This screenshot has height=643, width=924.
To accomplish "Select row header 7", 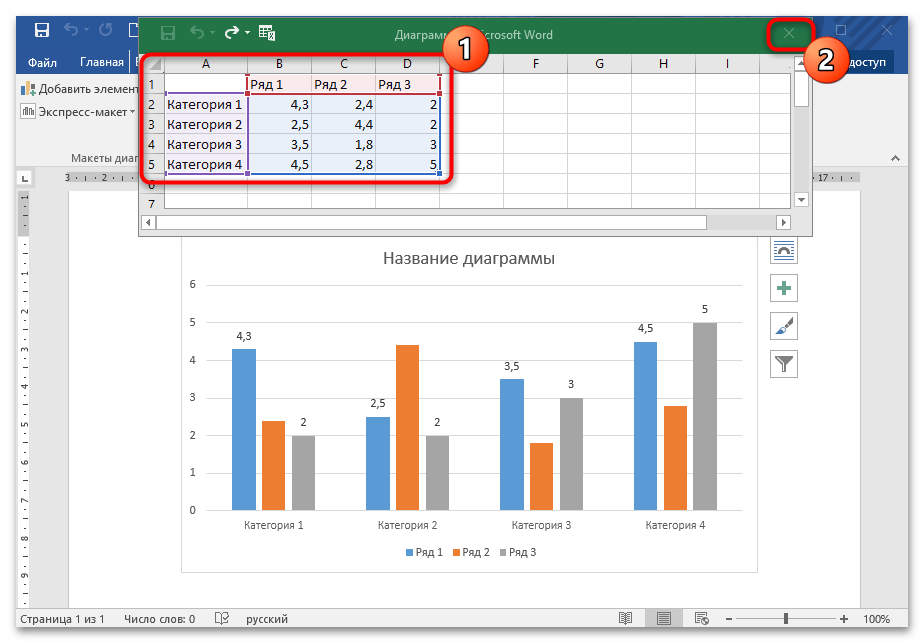I will 152,203.
